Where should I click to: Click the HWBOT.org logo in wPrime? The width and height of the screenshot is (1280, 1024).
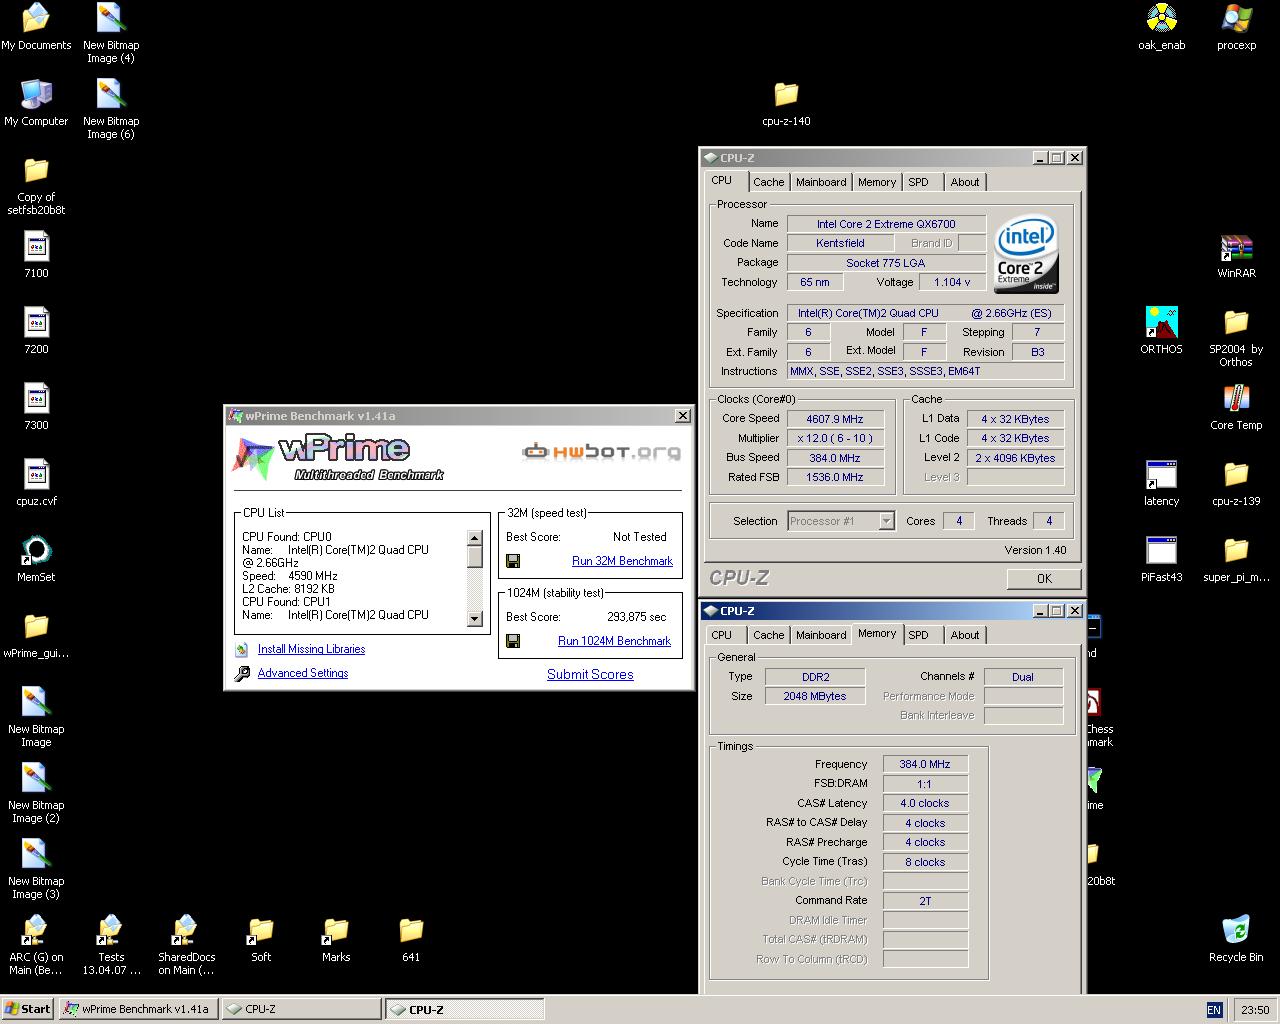coord(602,452)
